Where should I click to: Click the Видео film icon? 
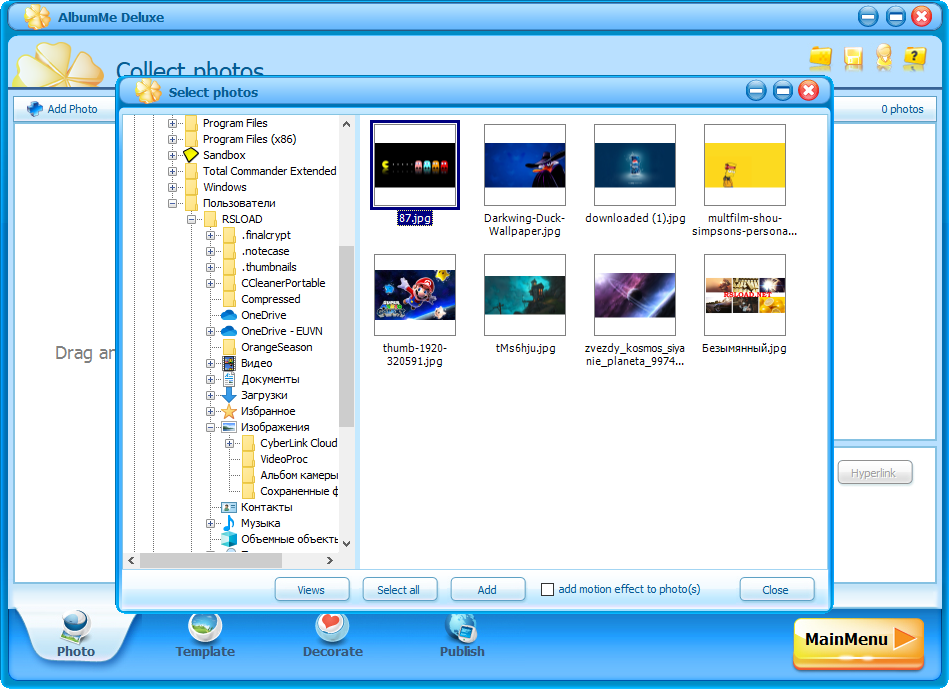pos(229,363)
